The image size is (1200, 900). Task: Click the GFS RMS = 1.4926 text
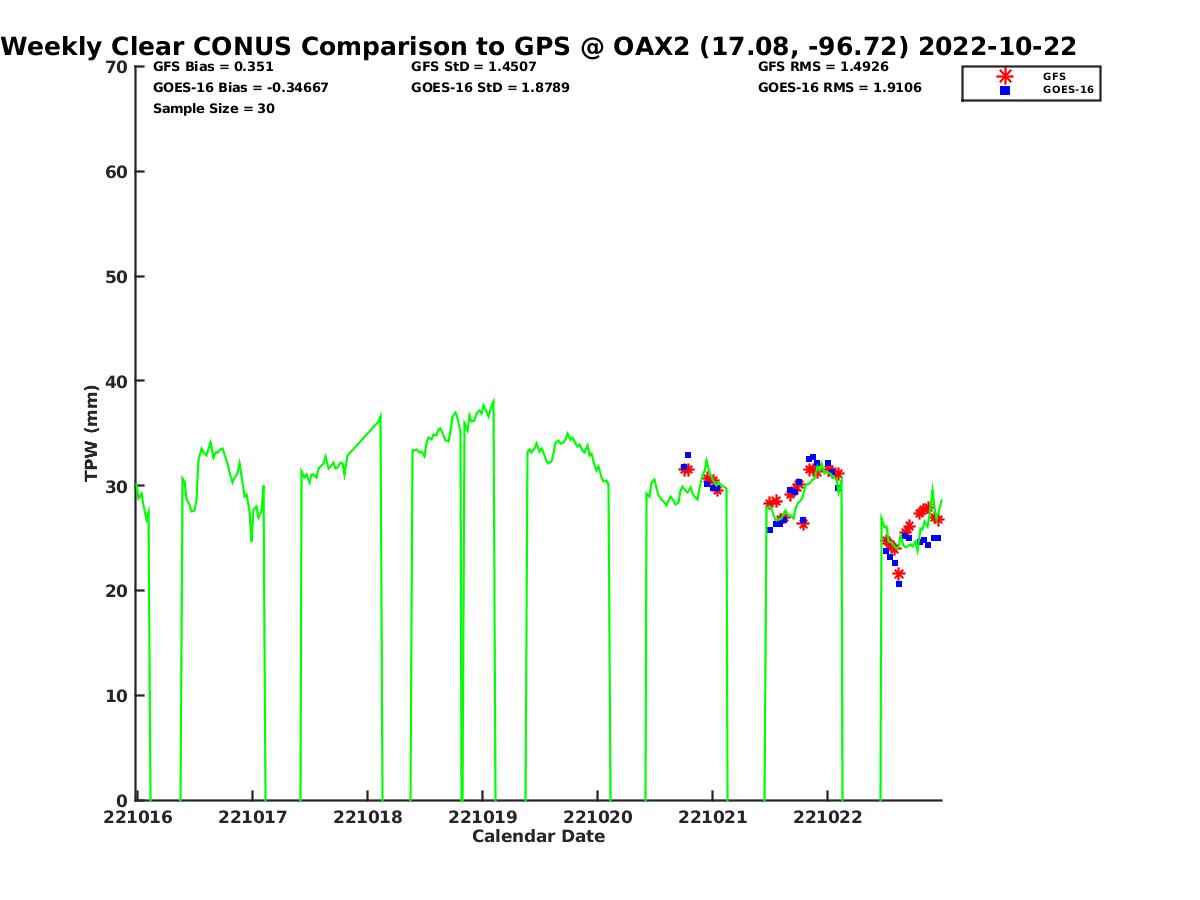click(x=823, y=67)
